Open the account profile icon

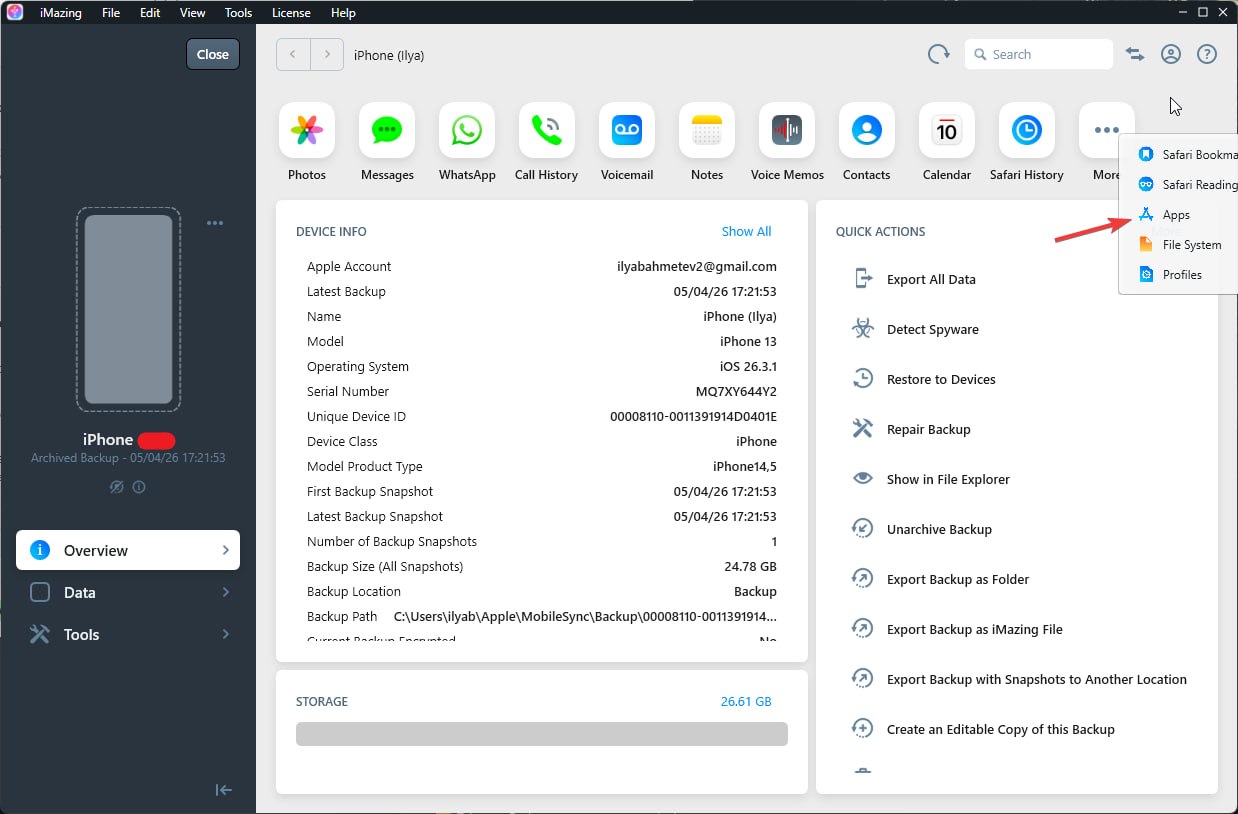coord(1171,54)
